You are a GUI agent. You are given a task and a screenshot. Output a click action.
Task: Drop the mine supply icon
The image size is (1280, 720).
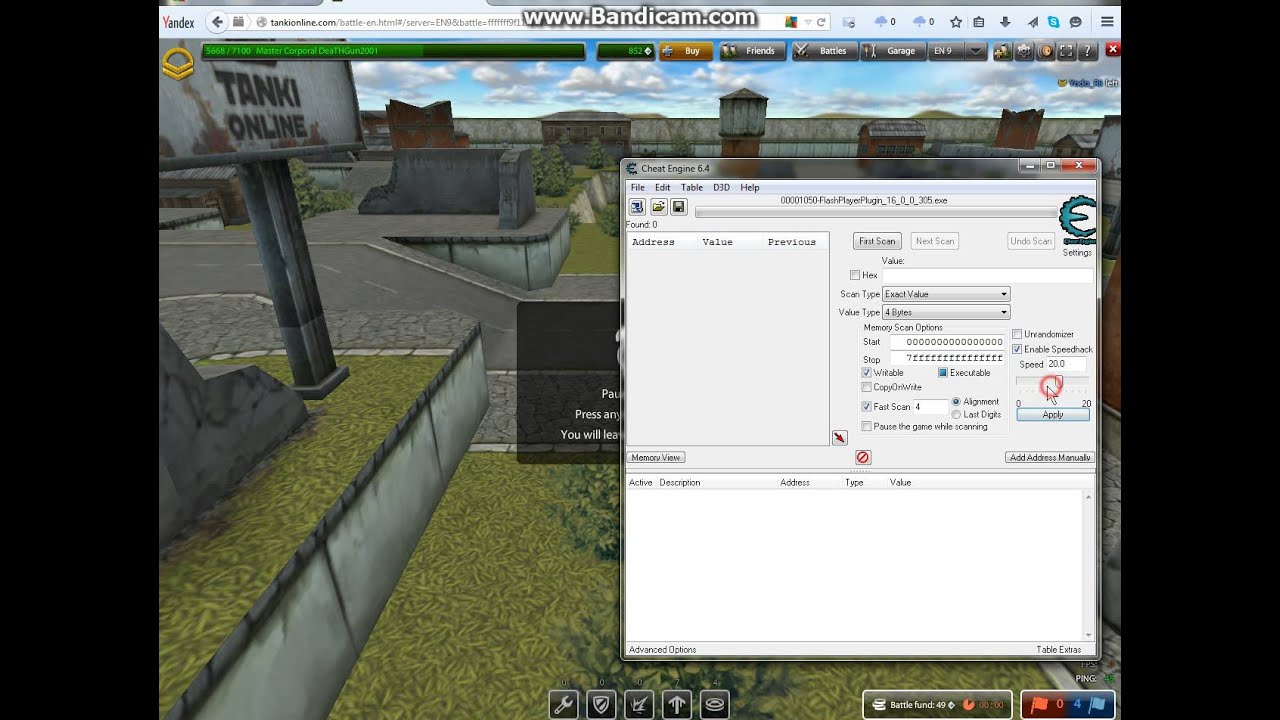tap(715, 704)
